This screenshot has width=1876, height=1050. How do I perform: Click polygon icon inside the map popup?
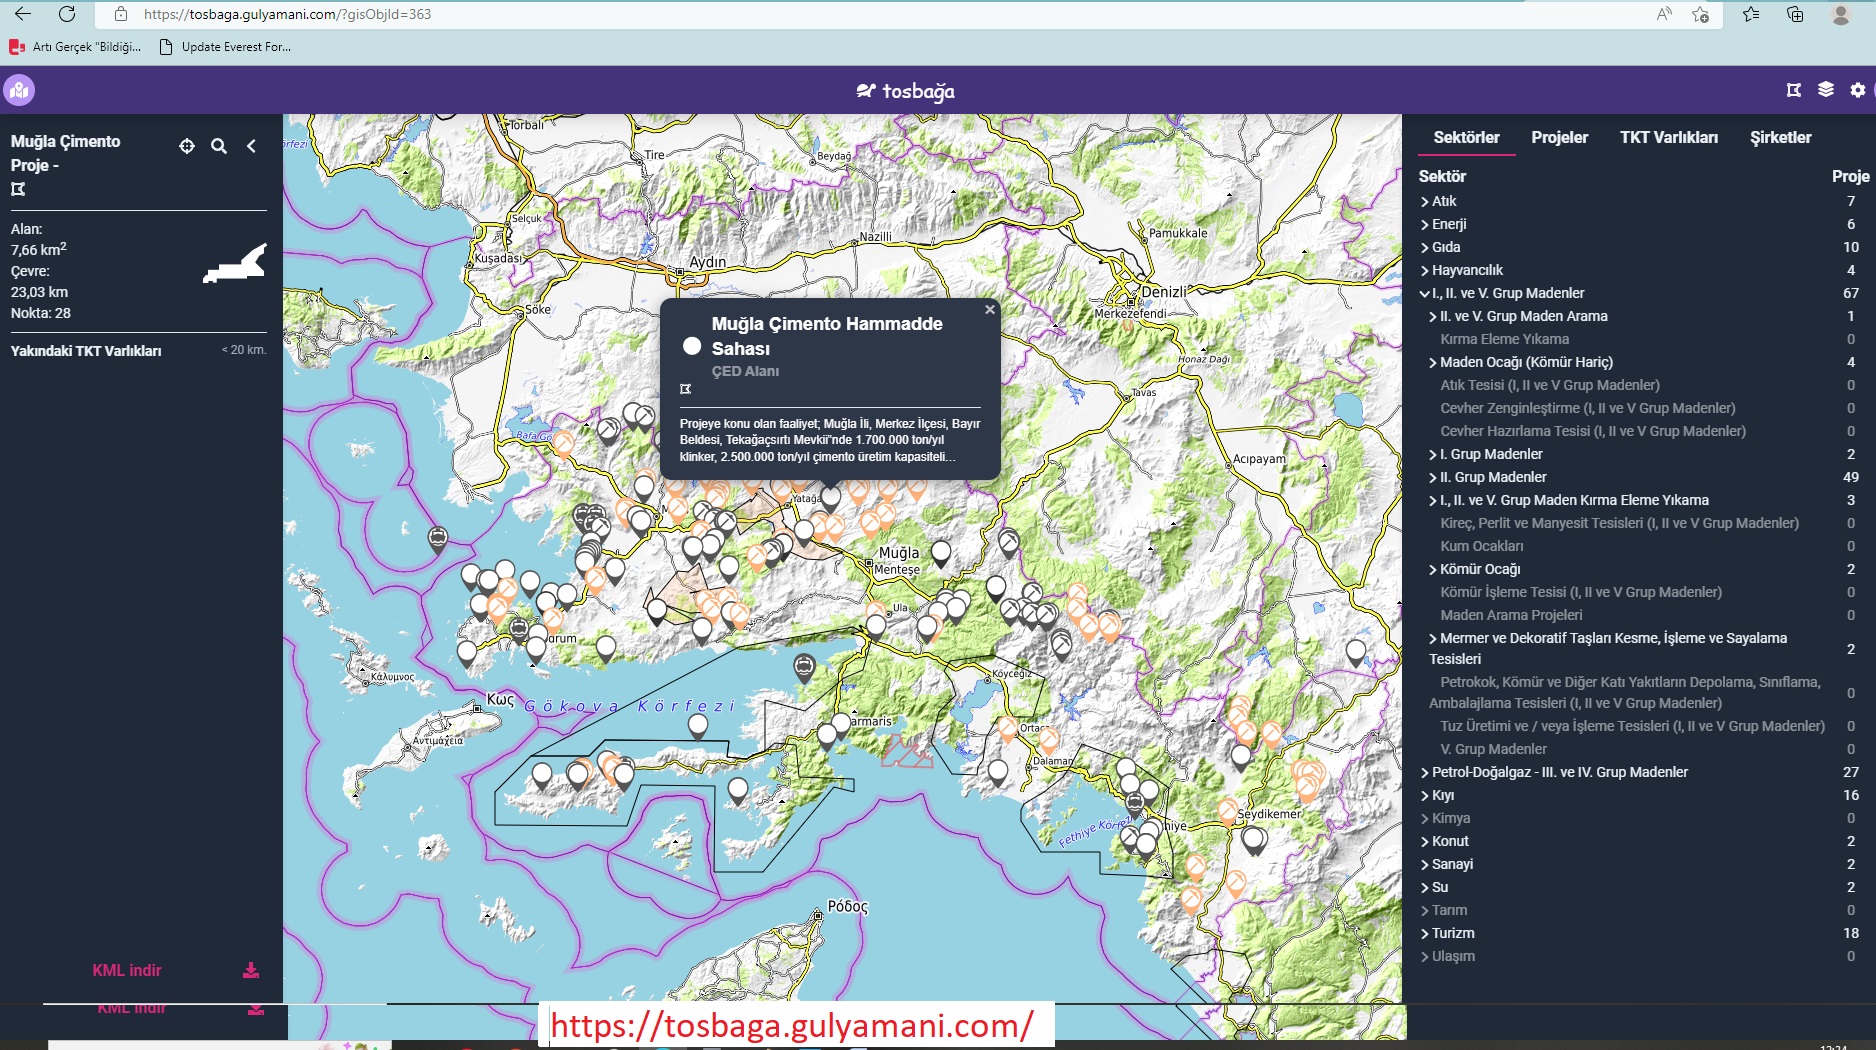[686, 389]
